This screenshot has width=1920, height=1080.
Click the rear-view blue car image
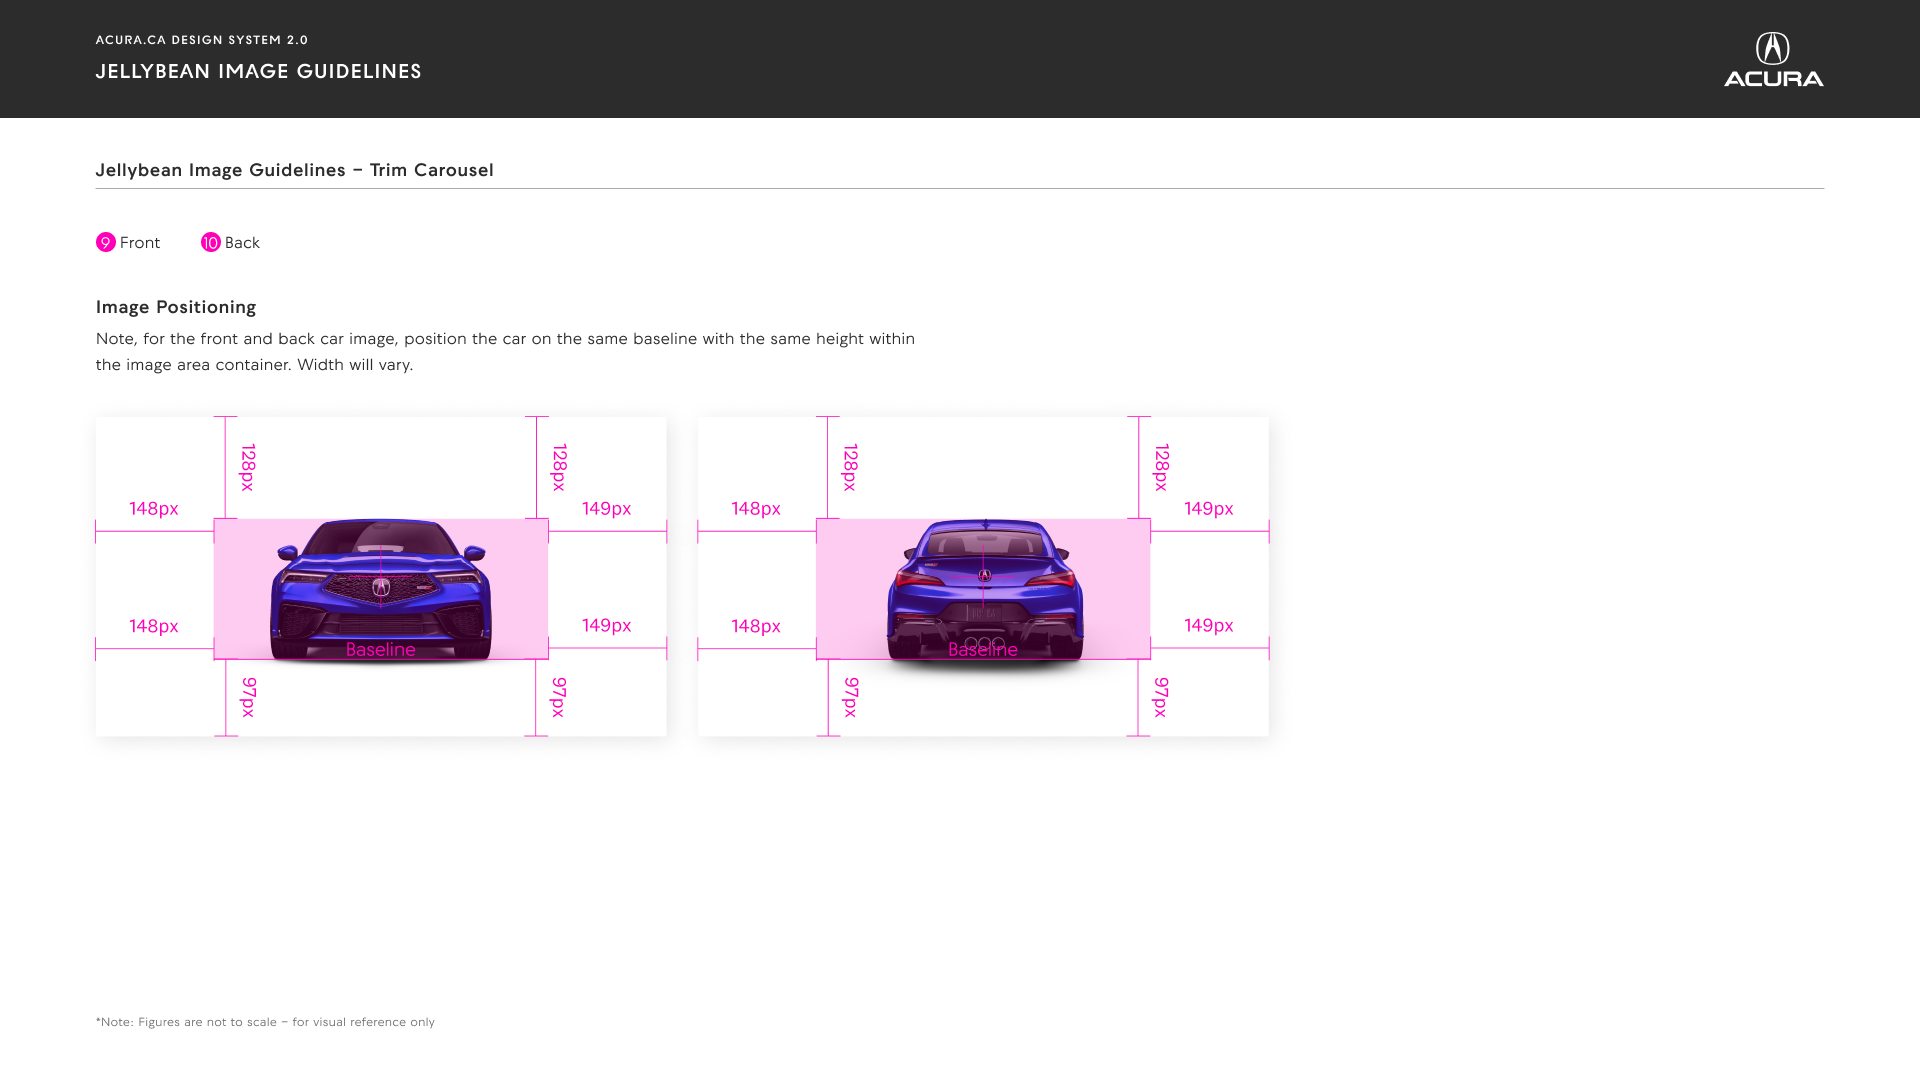(984, 590)
